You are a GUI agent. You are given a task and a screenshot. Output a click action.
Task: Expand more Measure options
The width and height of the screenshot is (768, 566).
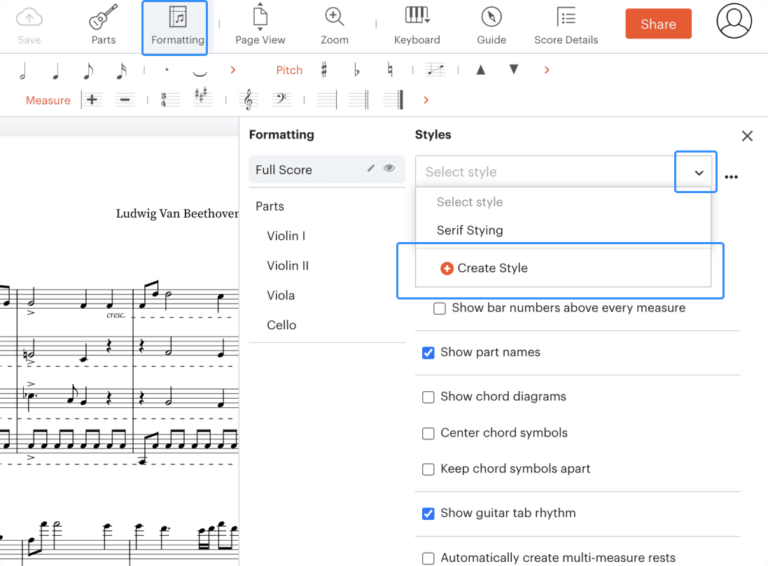coord(426,100)
